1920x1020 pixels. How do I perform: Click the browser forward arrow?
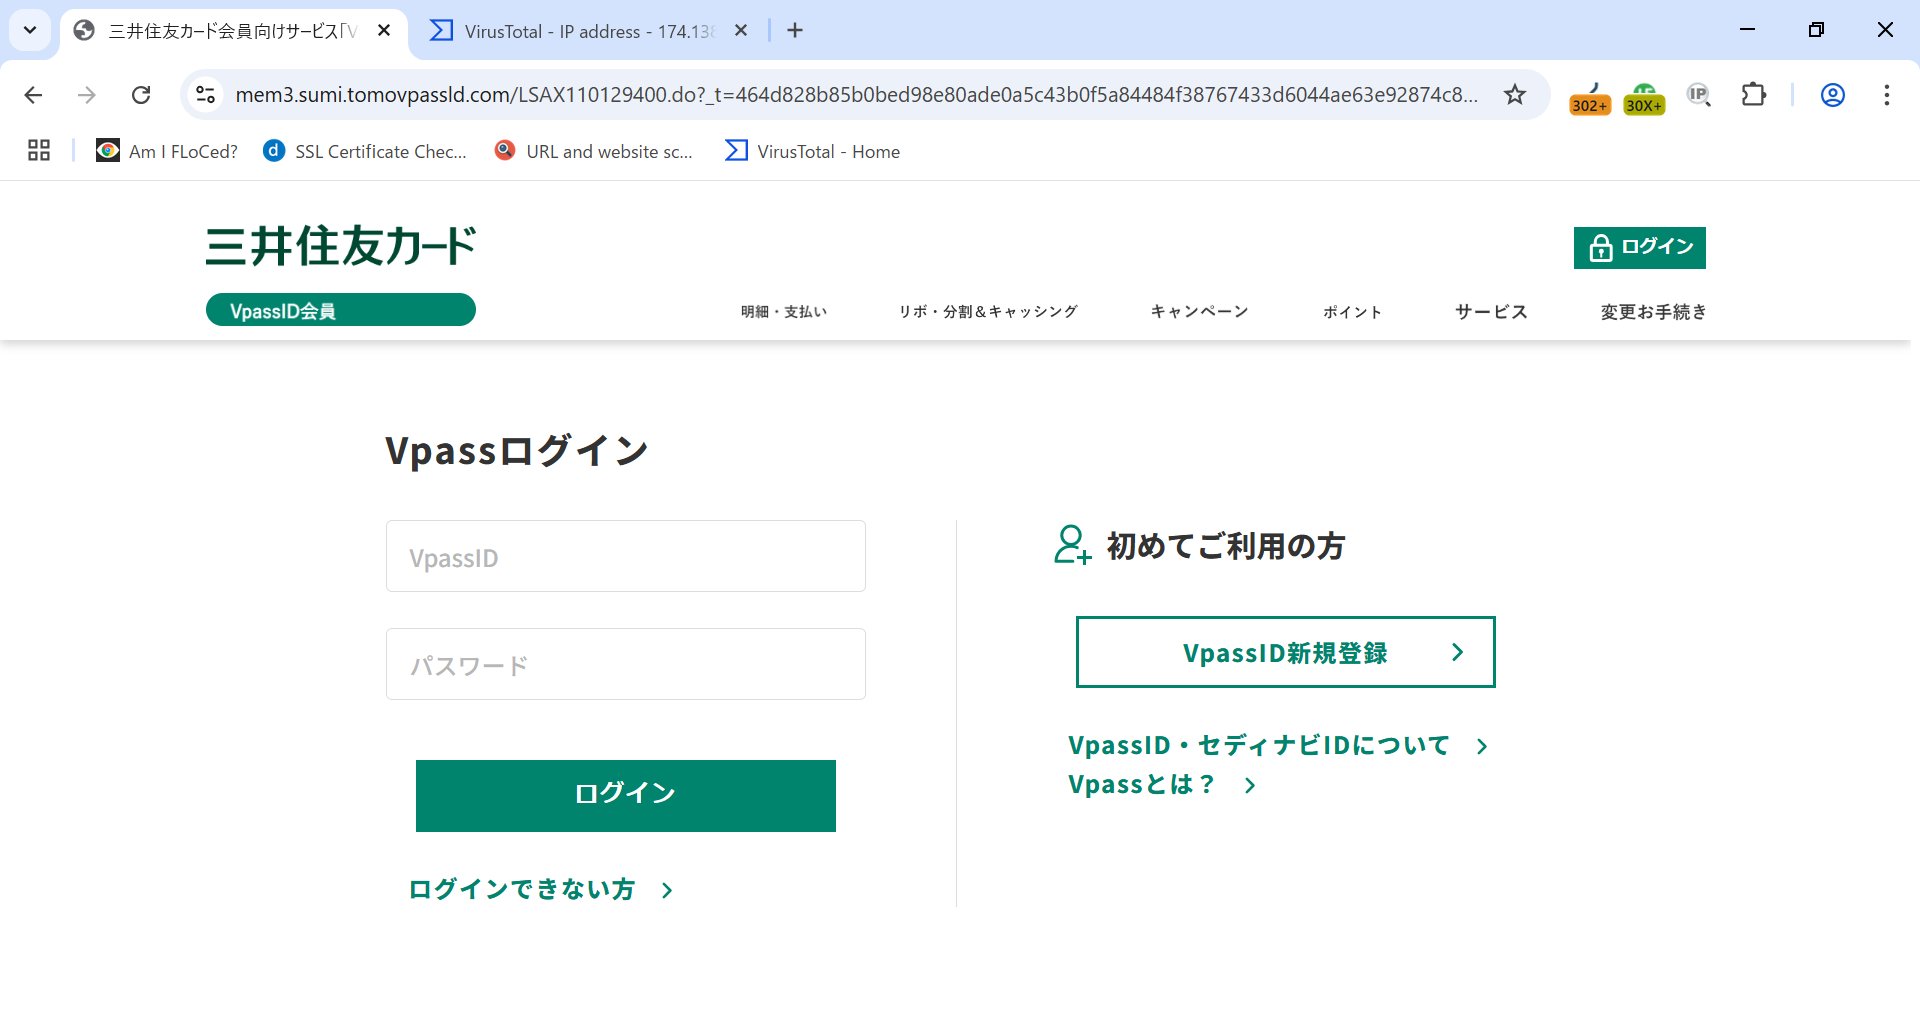[87, 95]
